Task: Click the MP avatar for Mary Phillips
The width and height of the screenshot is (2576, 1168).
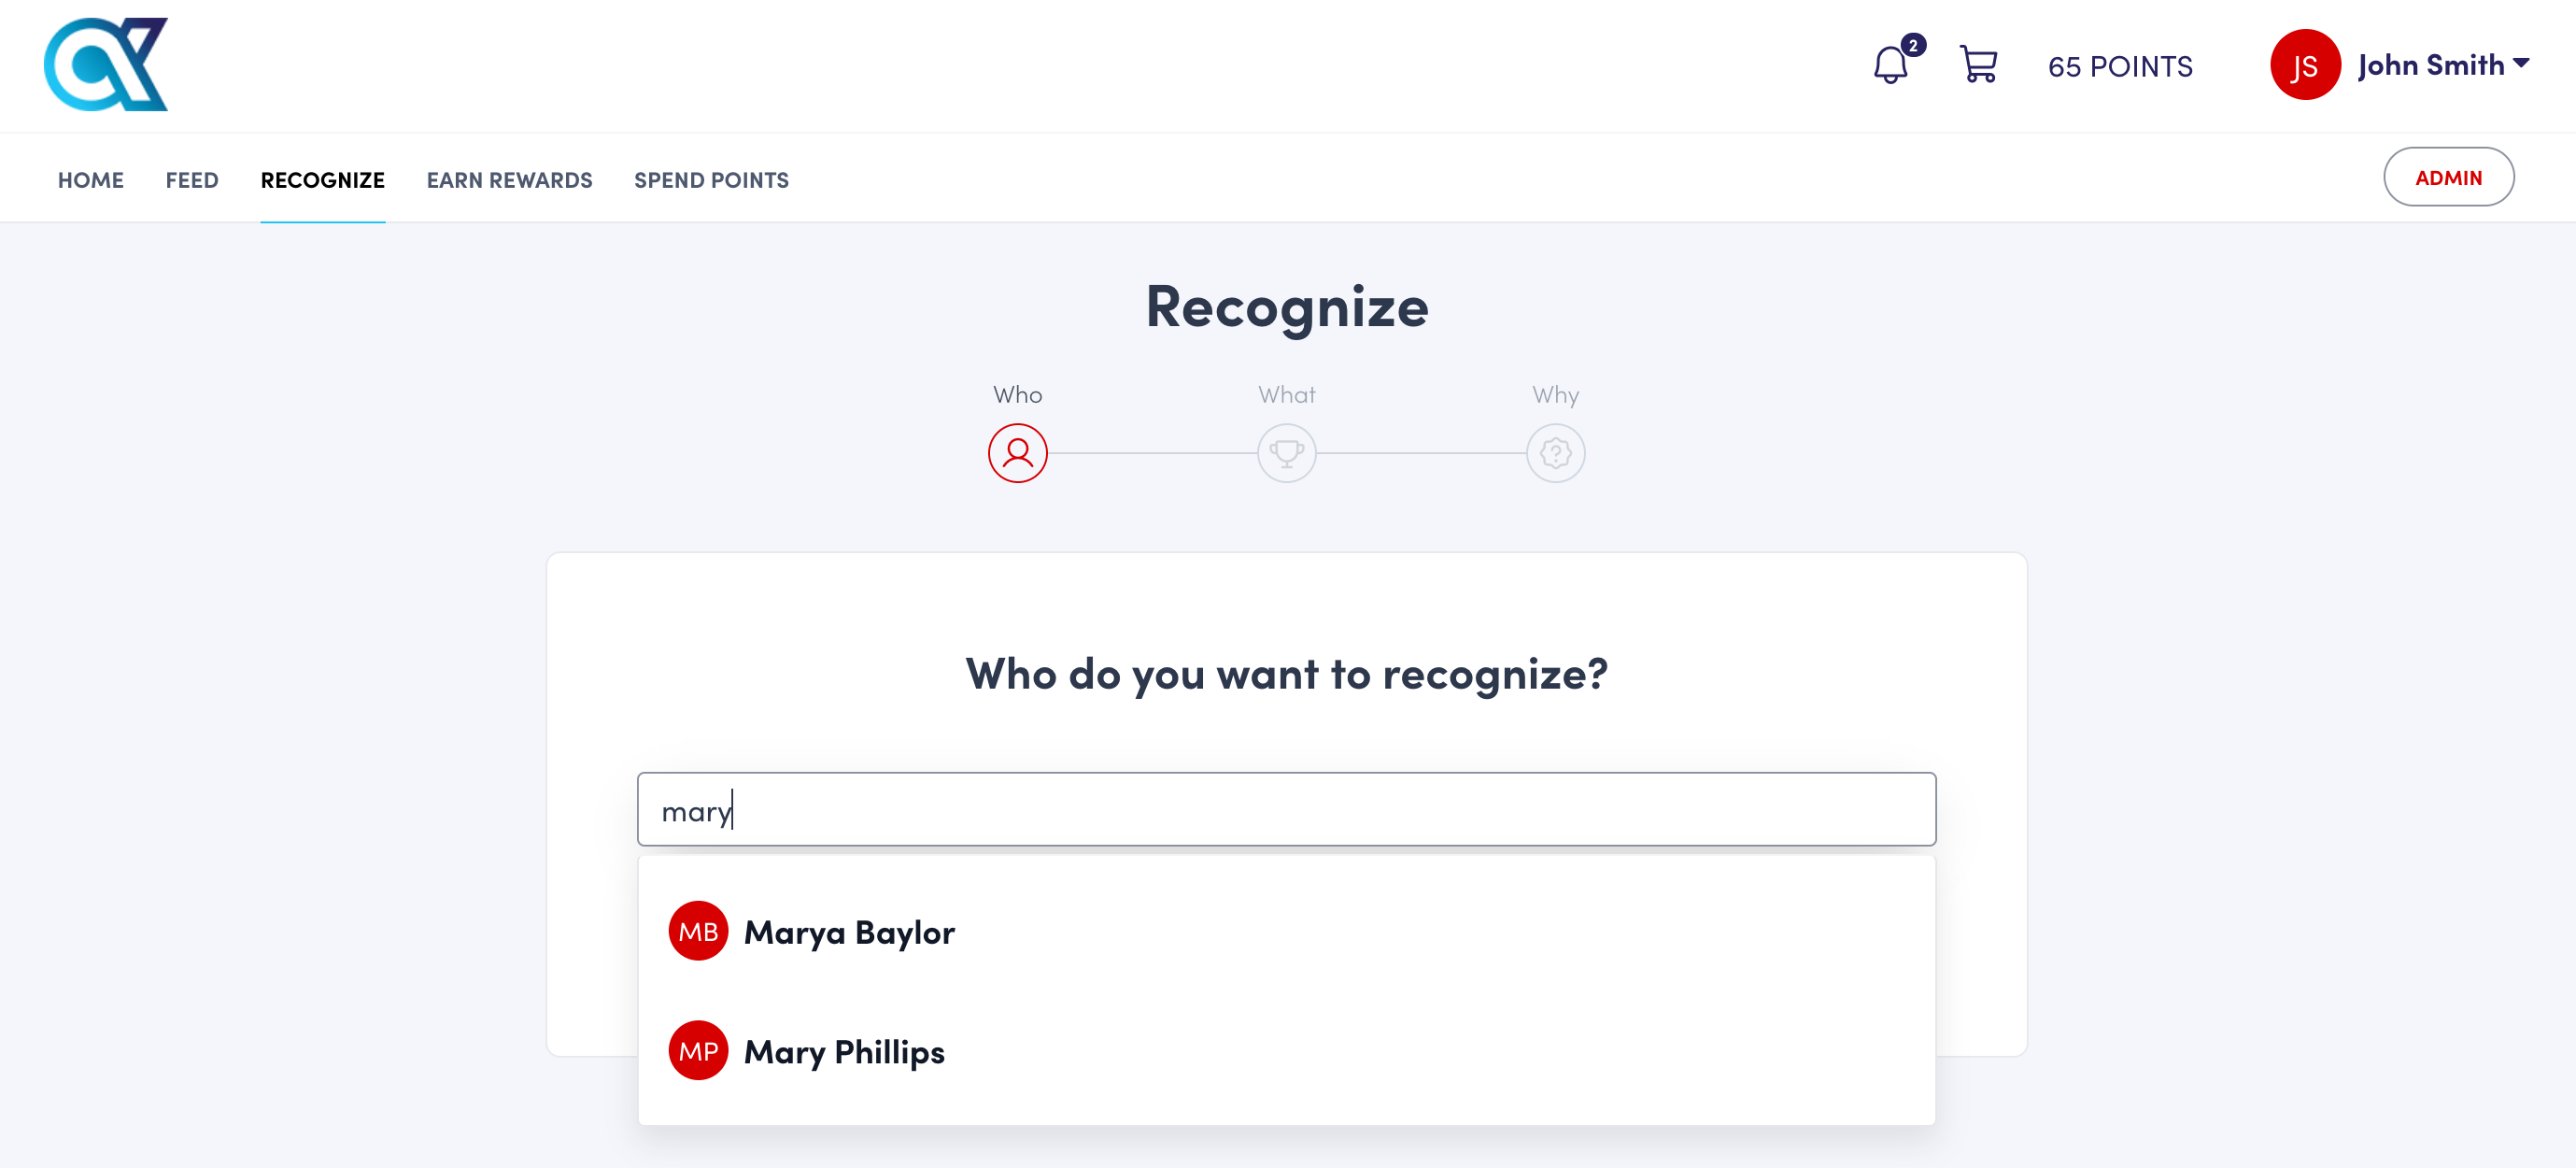Action: click(x=698, y=1050)
